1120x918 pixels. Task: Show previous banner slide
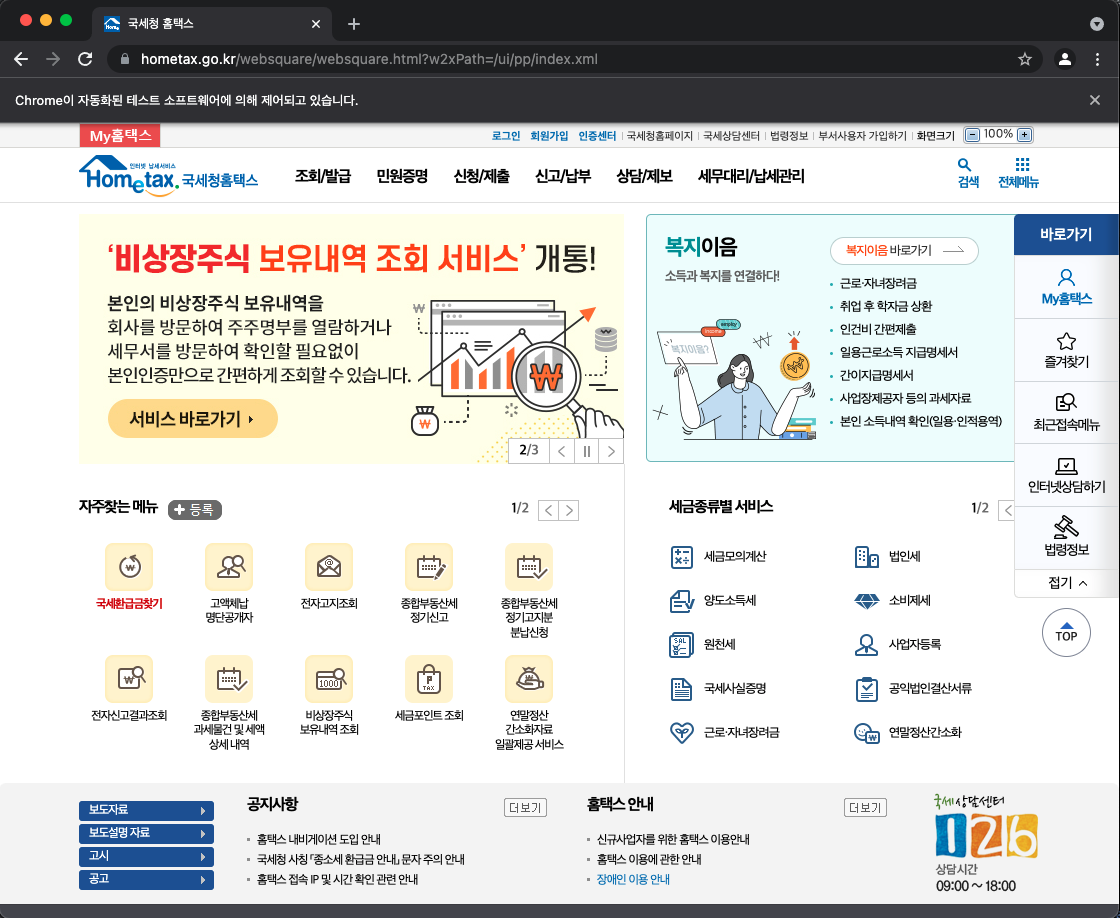[x=562, y=451]
